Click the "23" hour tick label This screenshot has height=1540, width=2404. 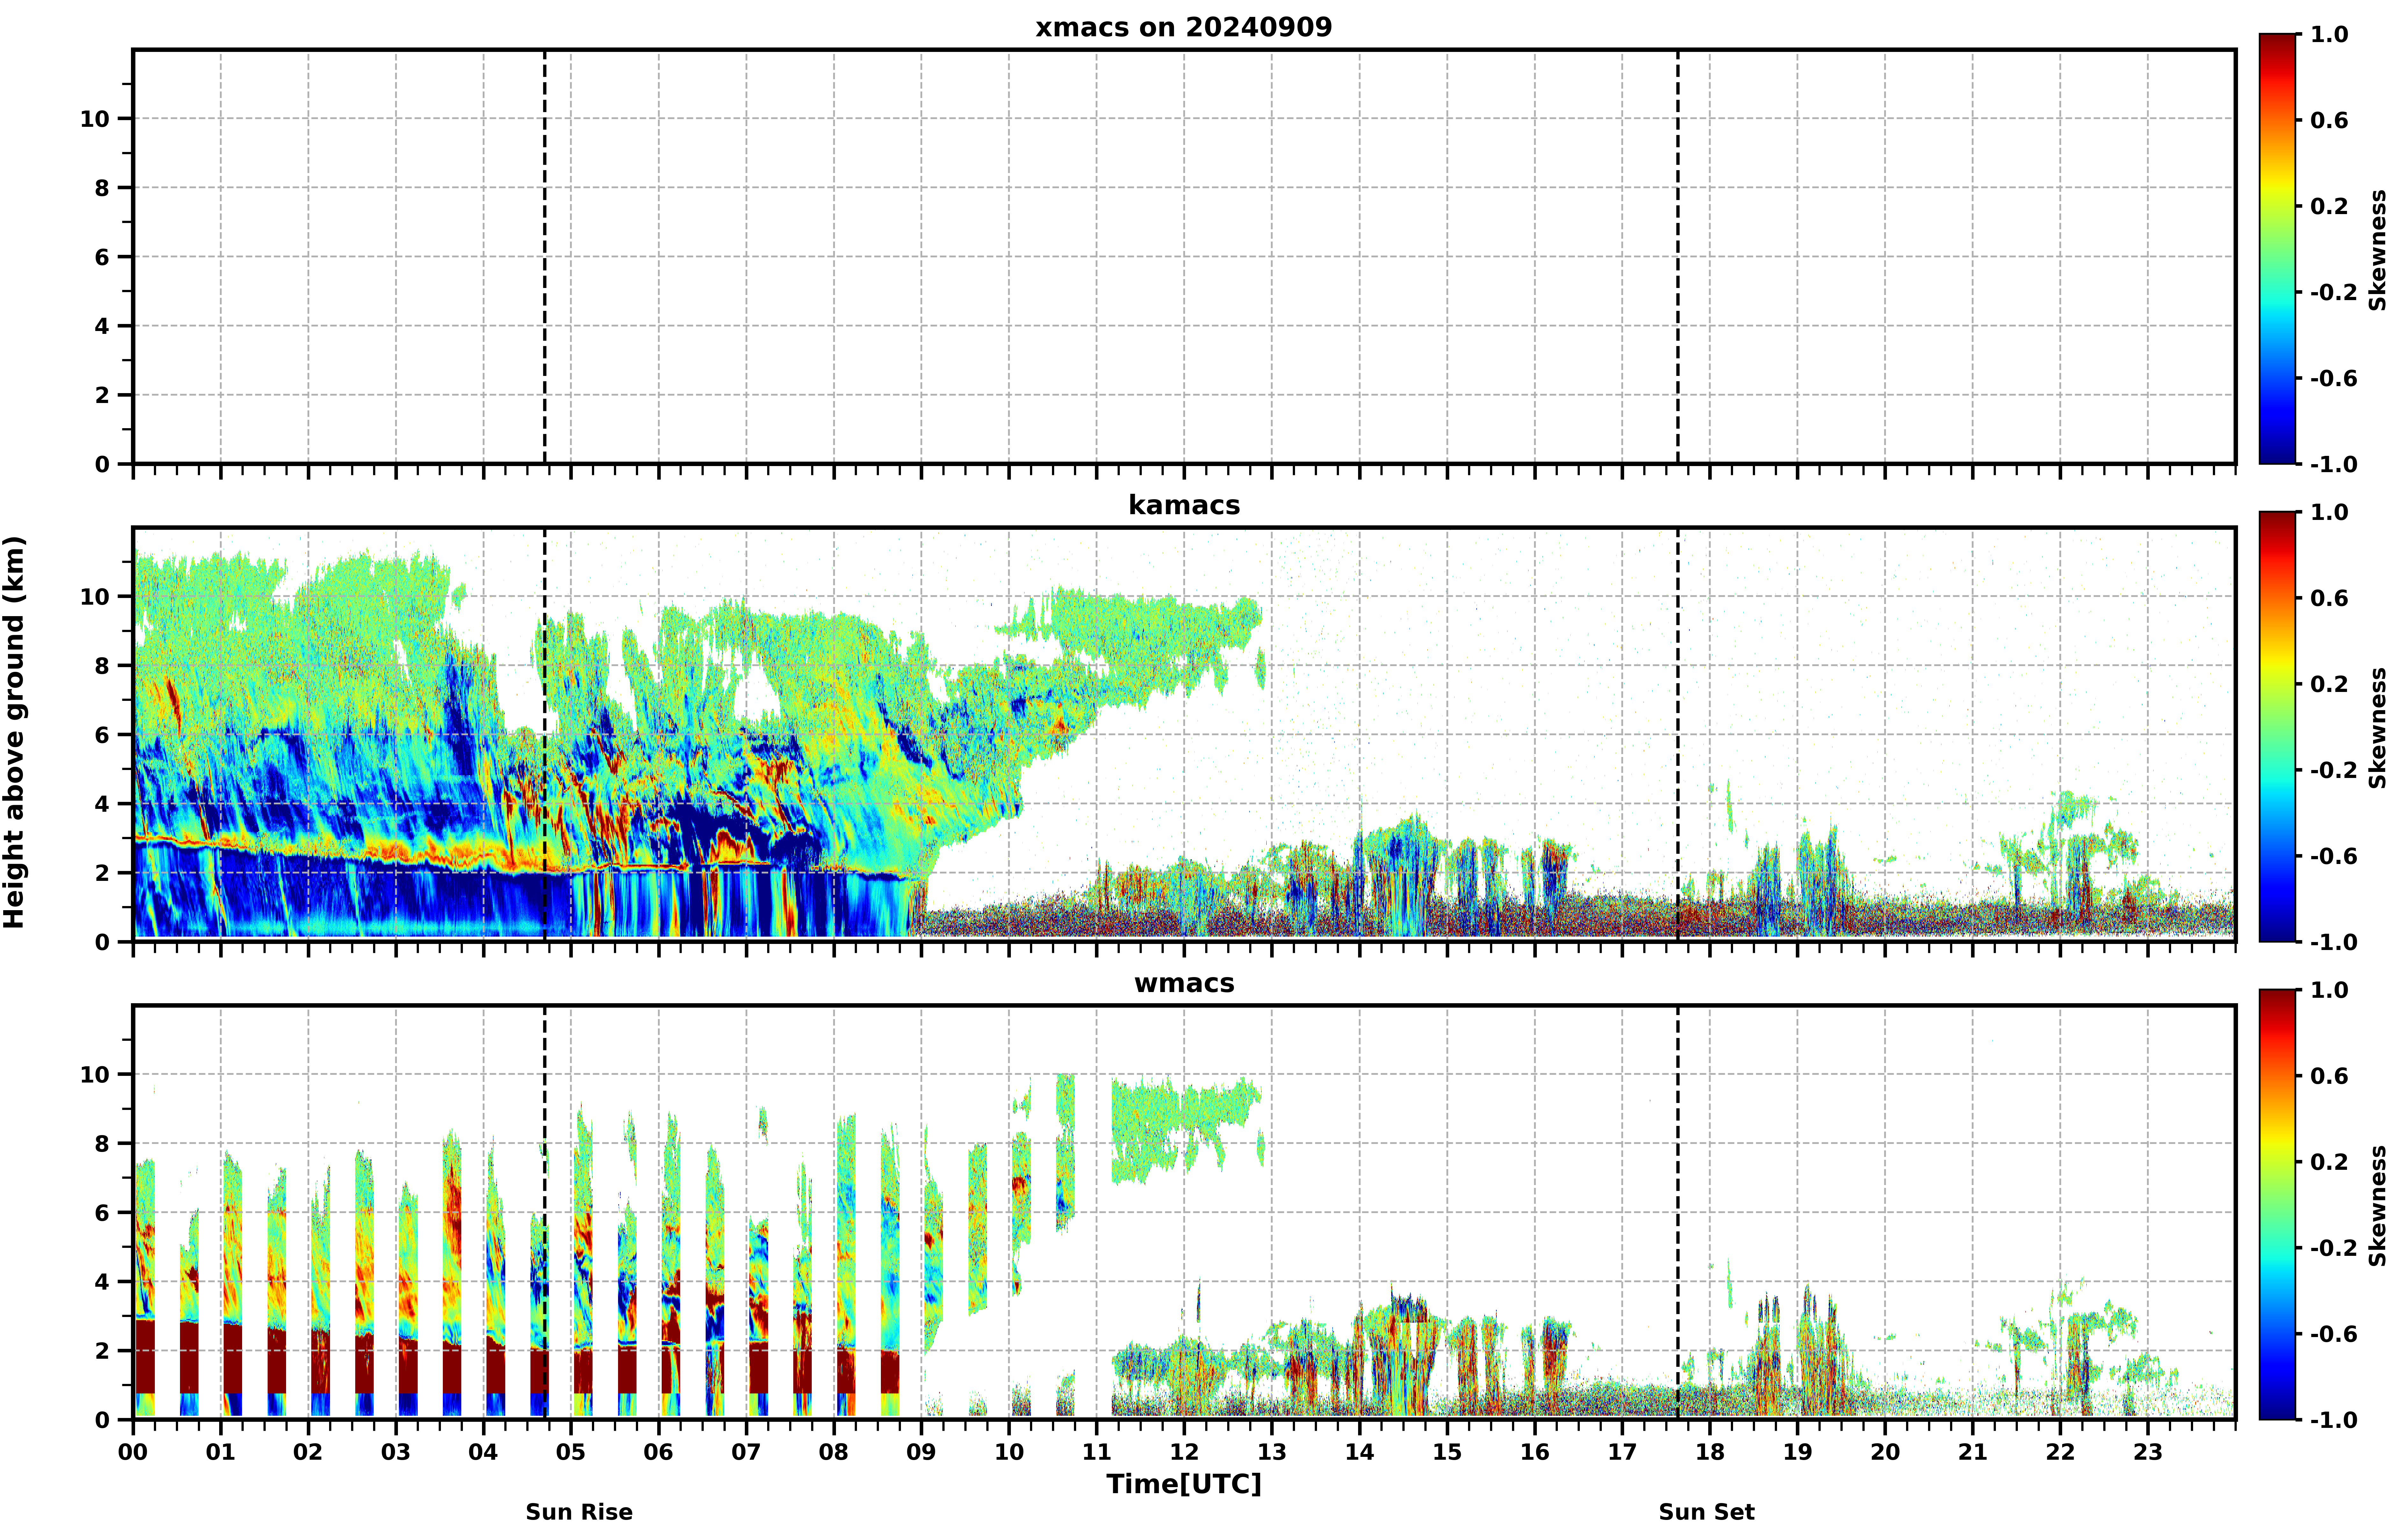pyautogui.click(x=2148, y=1452)
